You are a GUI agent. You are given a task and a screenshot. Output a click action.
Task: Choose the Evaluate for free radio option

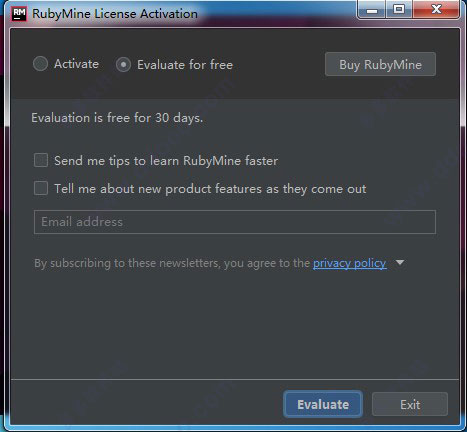point(123,65)
